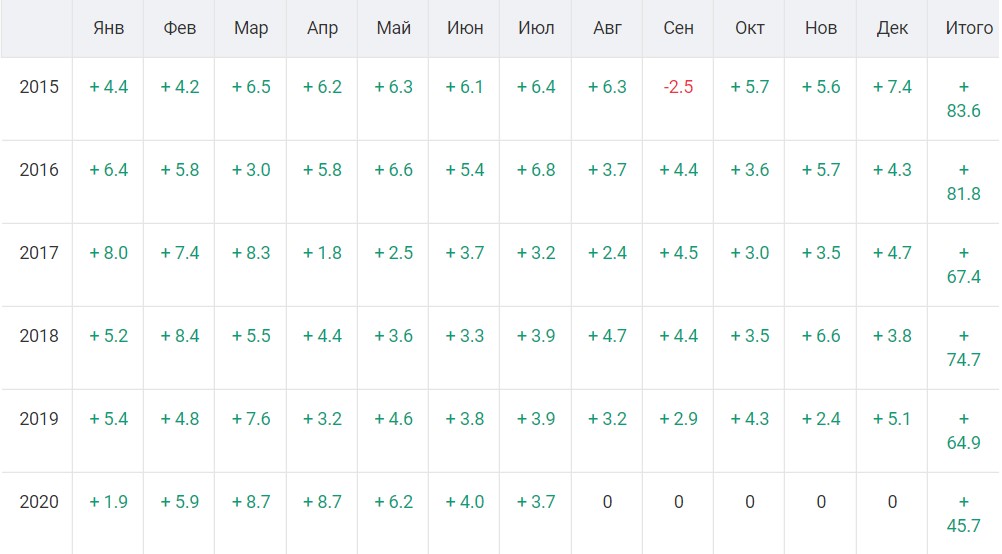The width and height of the screenshot is (1002, 554).
Task: Click the + 1.8 value in April 2017
Action: pos(322,253)
